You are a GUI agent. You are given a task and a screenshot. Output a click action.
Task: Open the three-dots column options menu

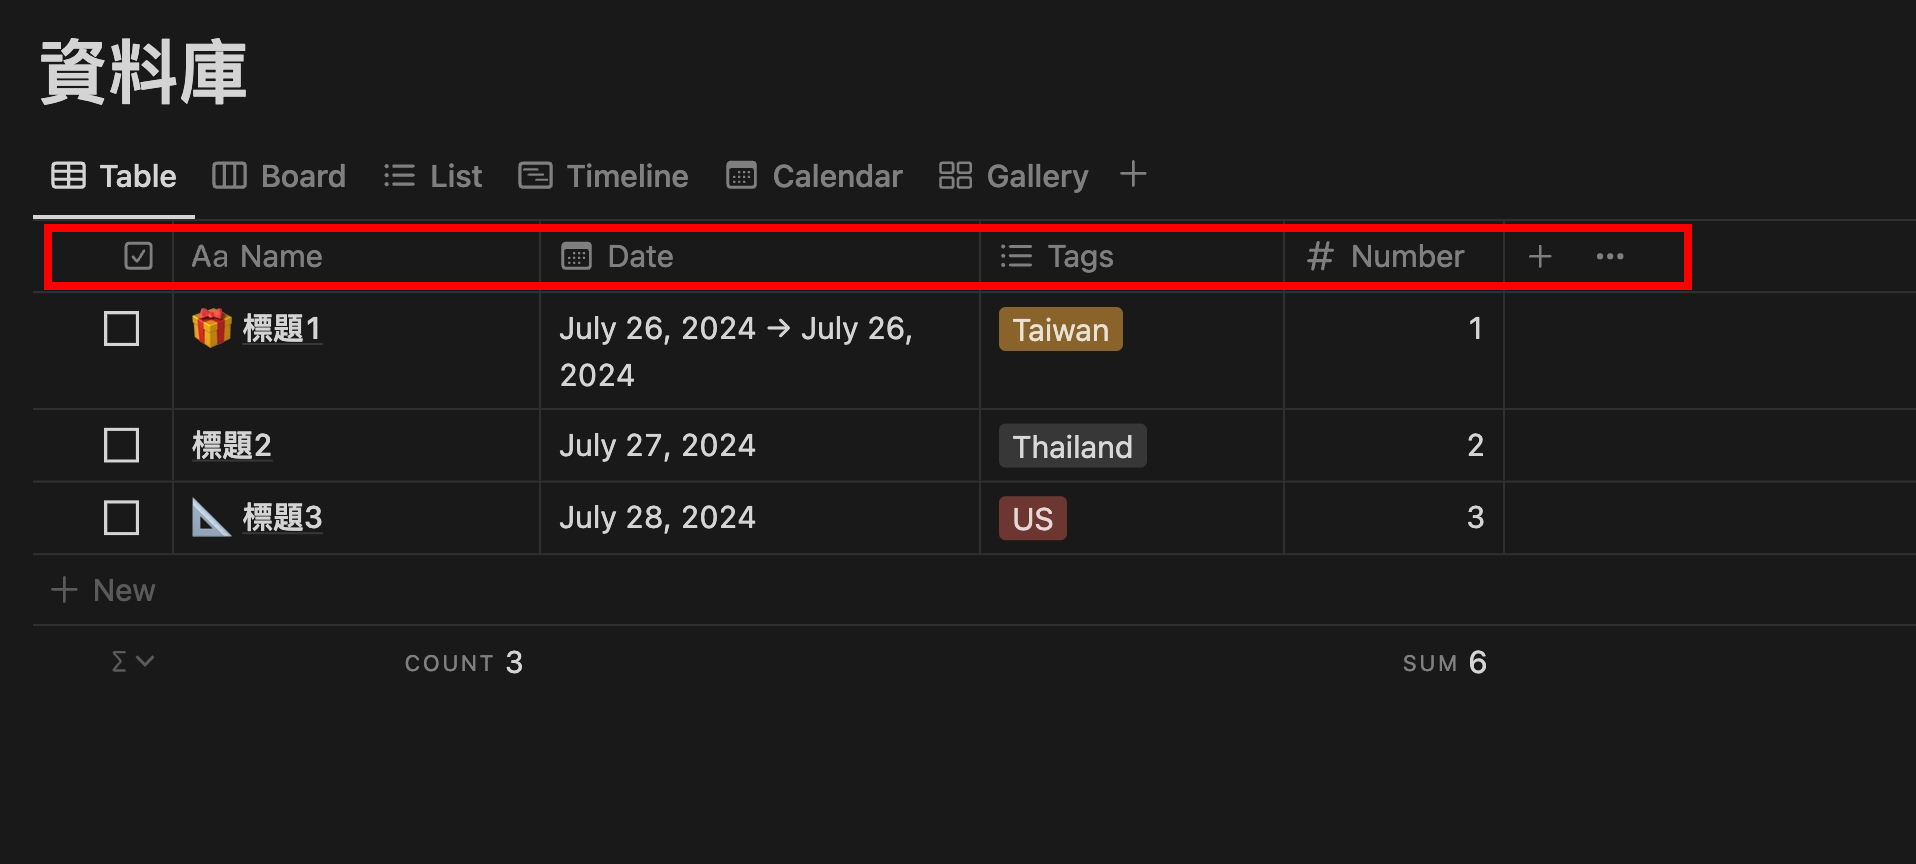(1610, 257)
